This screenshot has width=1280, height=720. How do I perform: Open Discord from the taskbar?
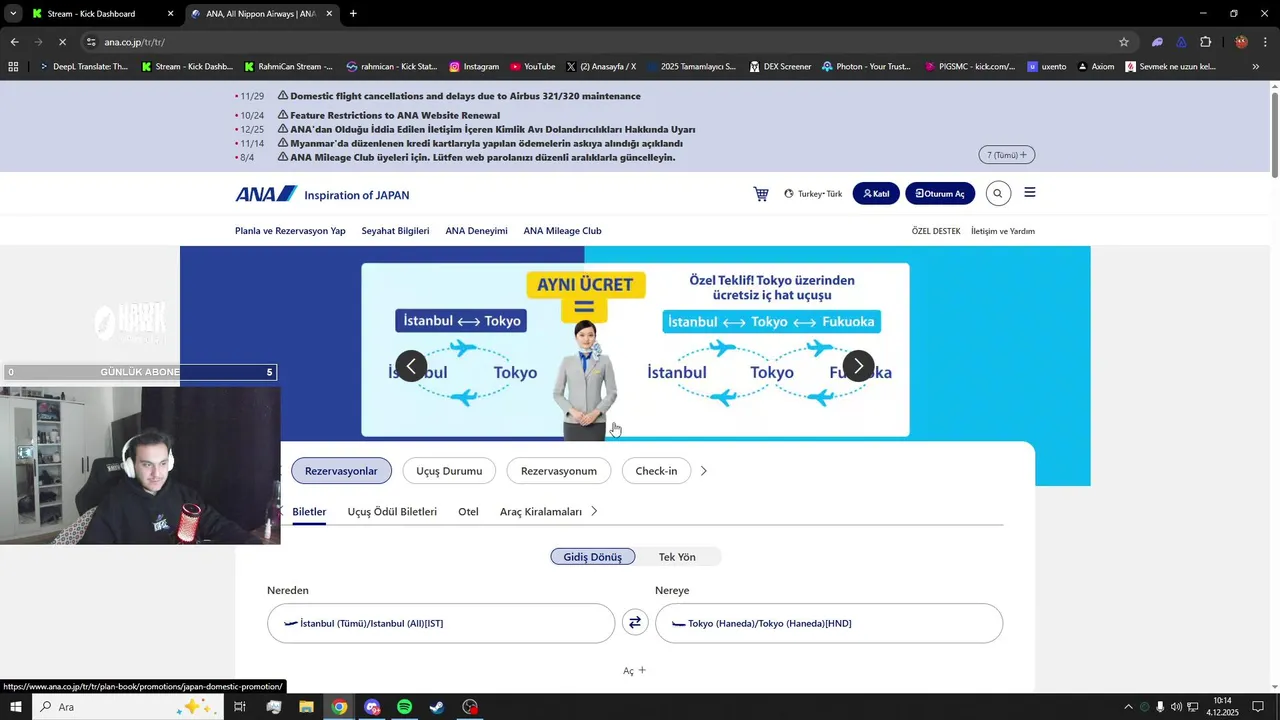pos(372,707)
